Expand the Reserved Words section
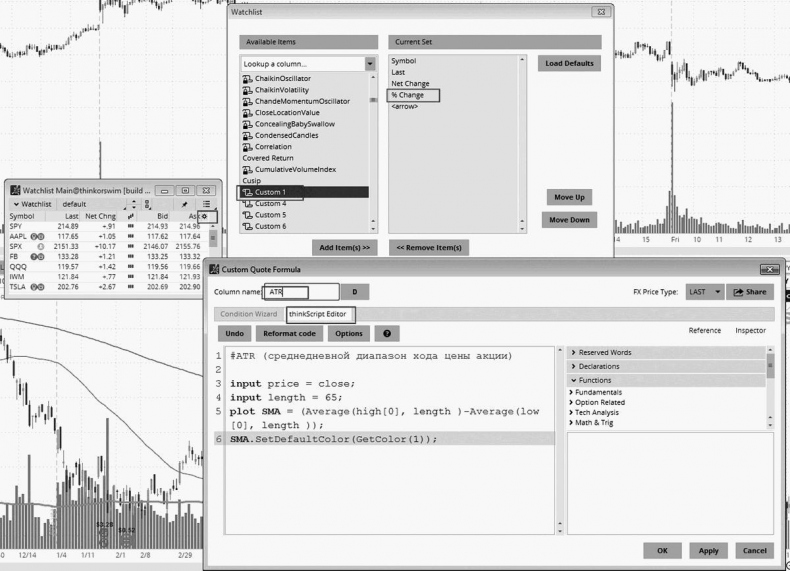Viewport: 790px width, 571px height. [572, 353]
